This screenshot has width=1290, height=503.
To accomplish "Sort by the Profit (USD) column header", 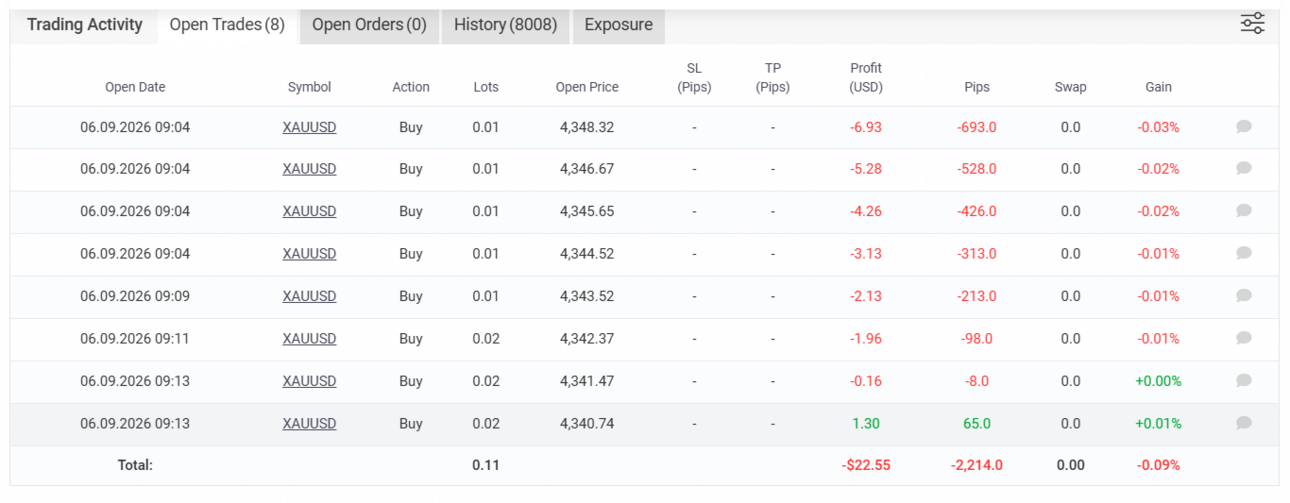I will (866, 77).
